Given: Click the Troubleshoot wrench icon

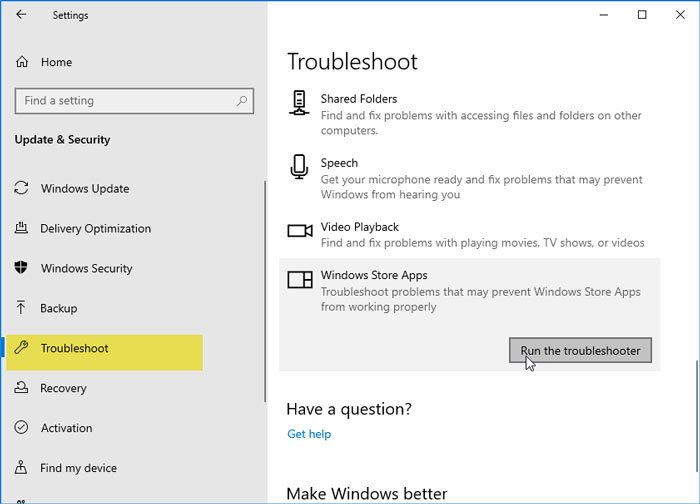Looking at the screenshot, I should (21, 347).
